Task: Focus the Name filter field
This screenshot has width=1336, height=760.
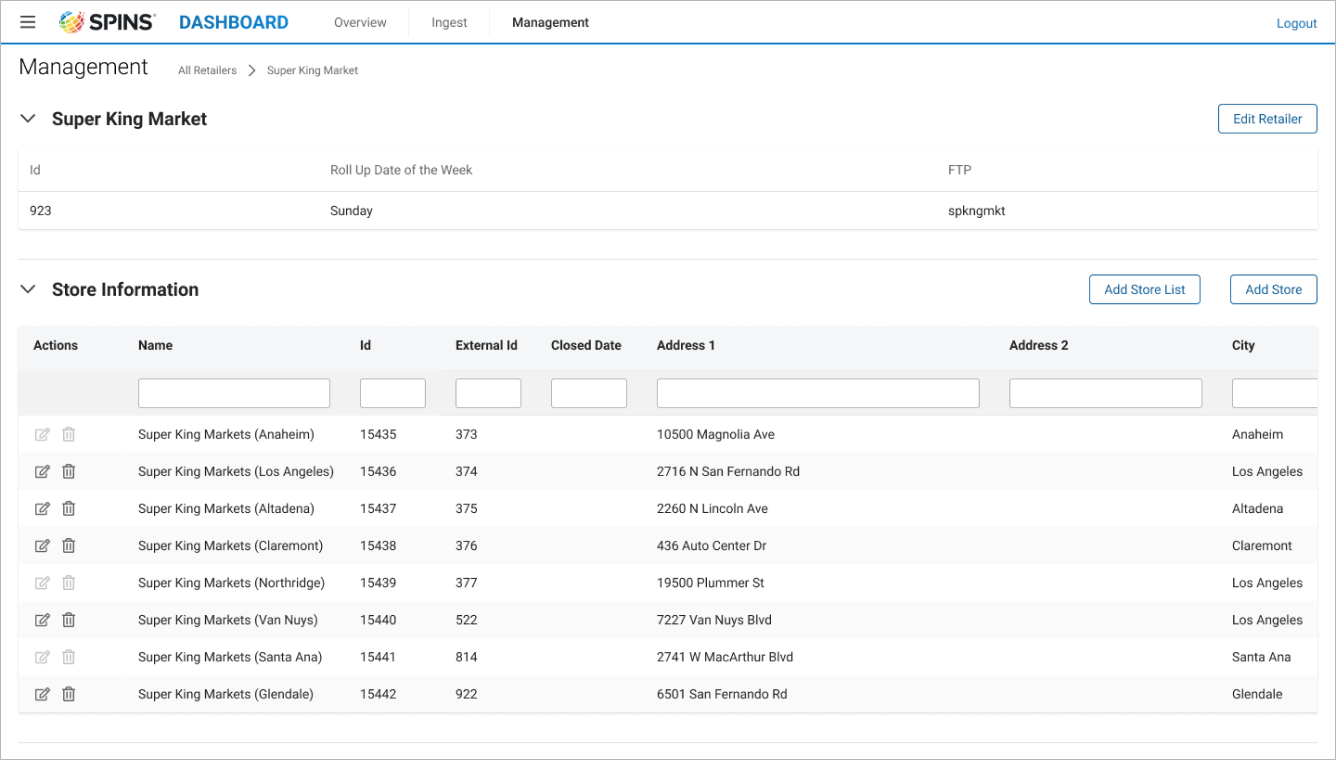Action: (234, 393)
